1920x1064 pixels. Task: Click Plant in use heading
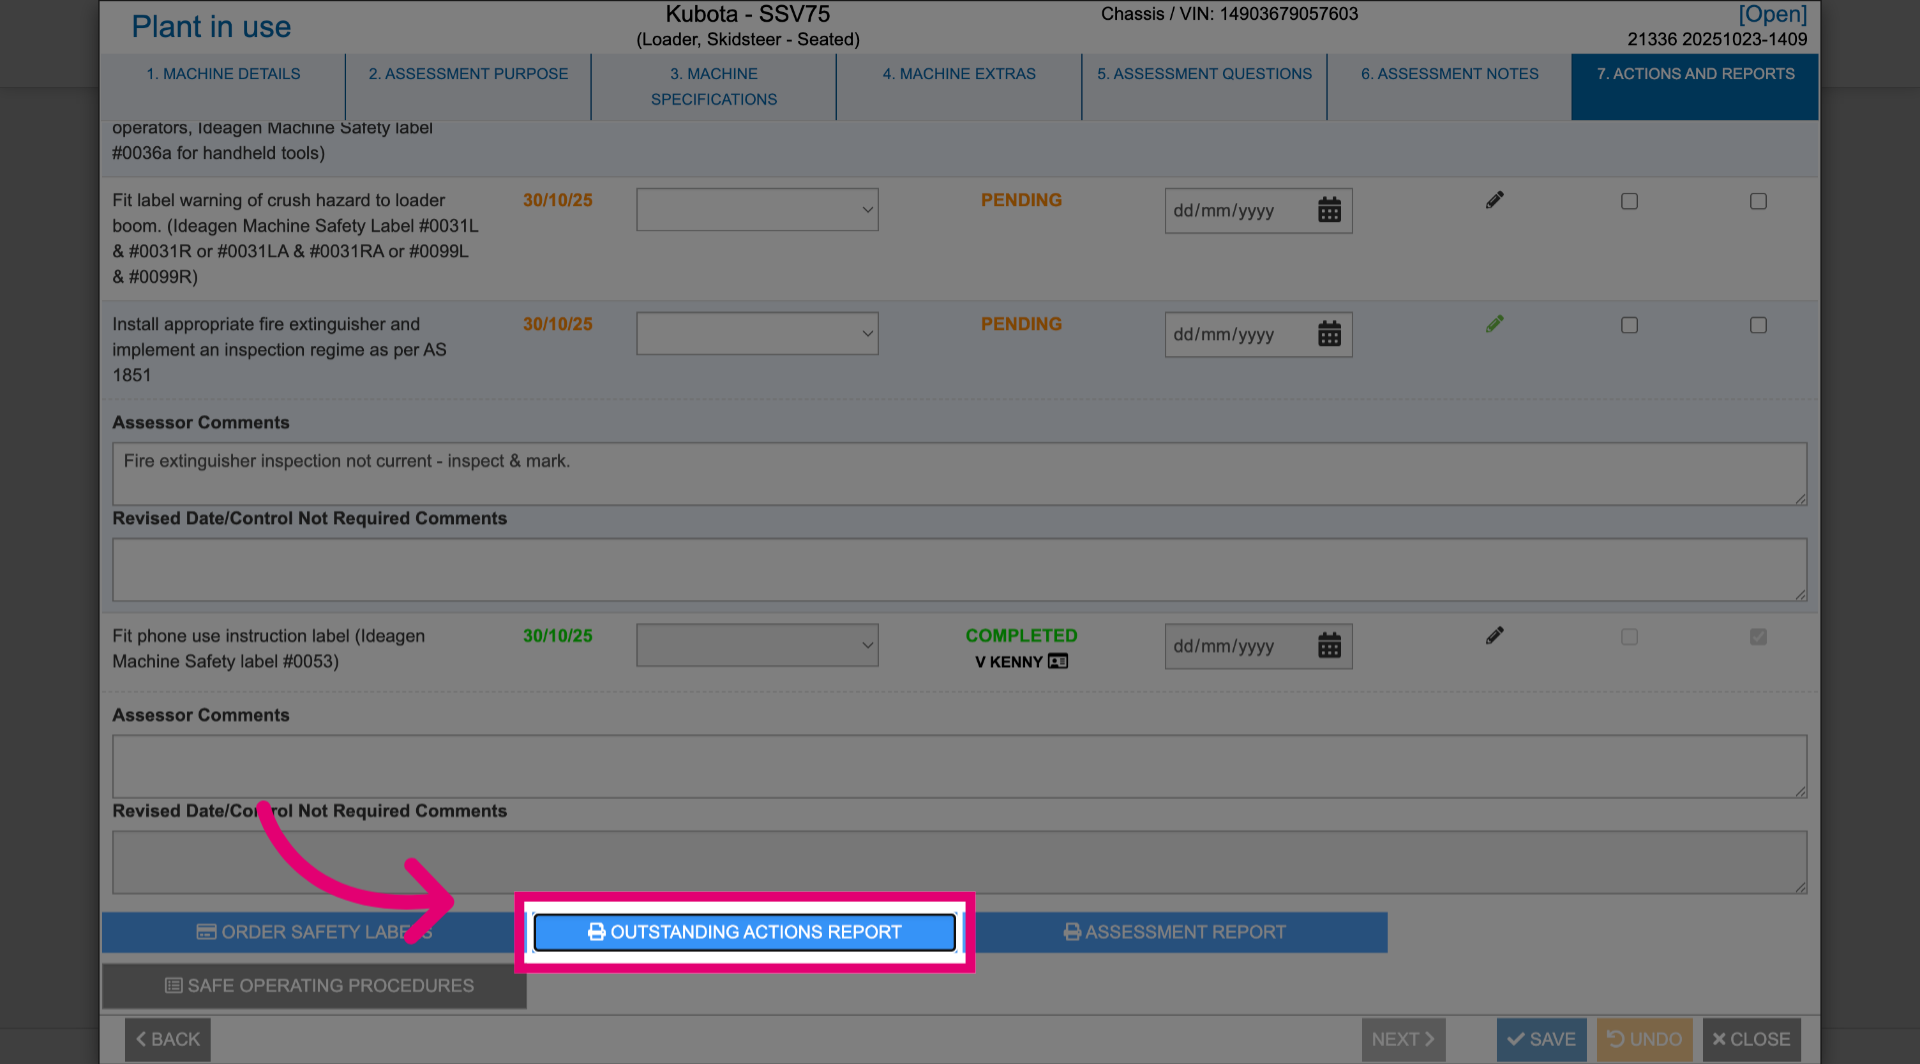pyautogui.click(x=211, y=27)
